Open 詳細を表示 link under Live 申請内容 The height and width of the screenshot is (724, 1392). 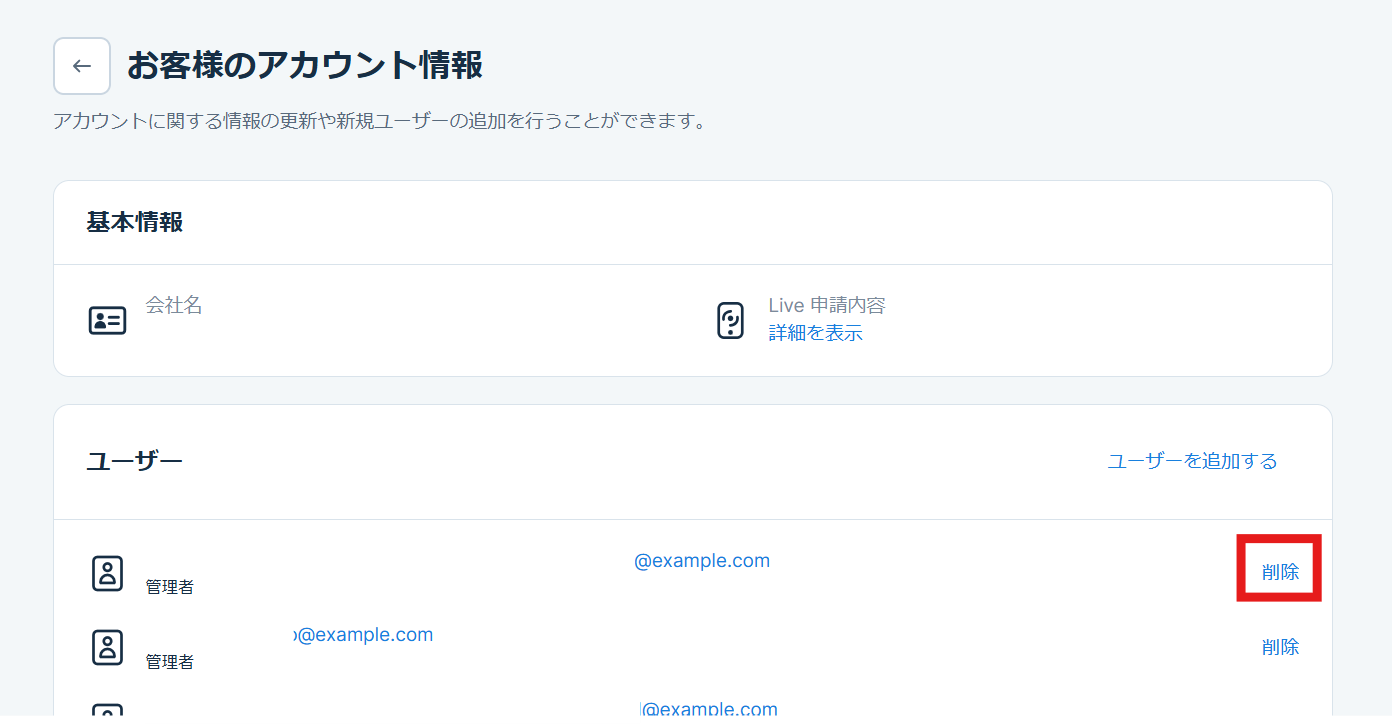tap(815, 333)
